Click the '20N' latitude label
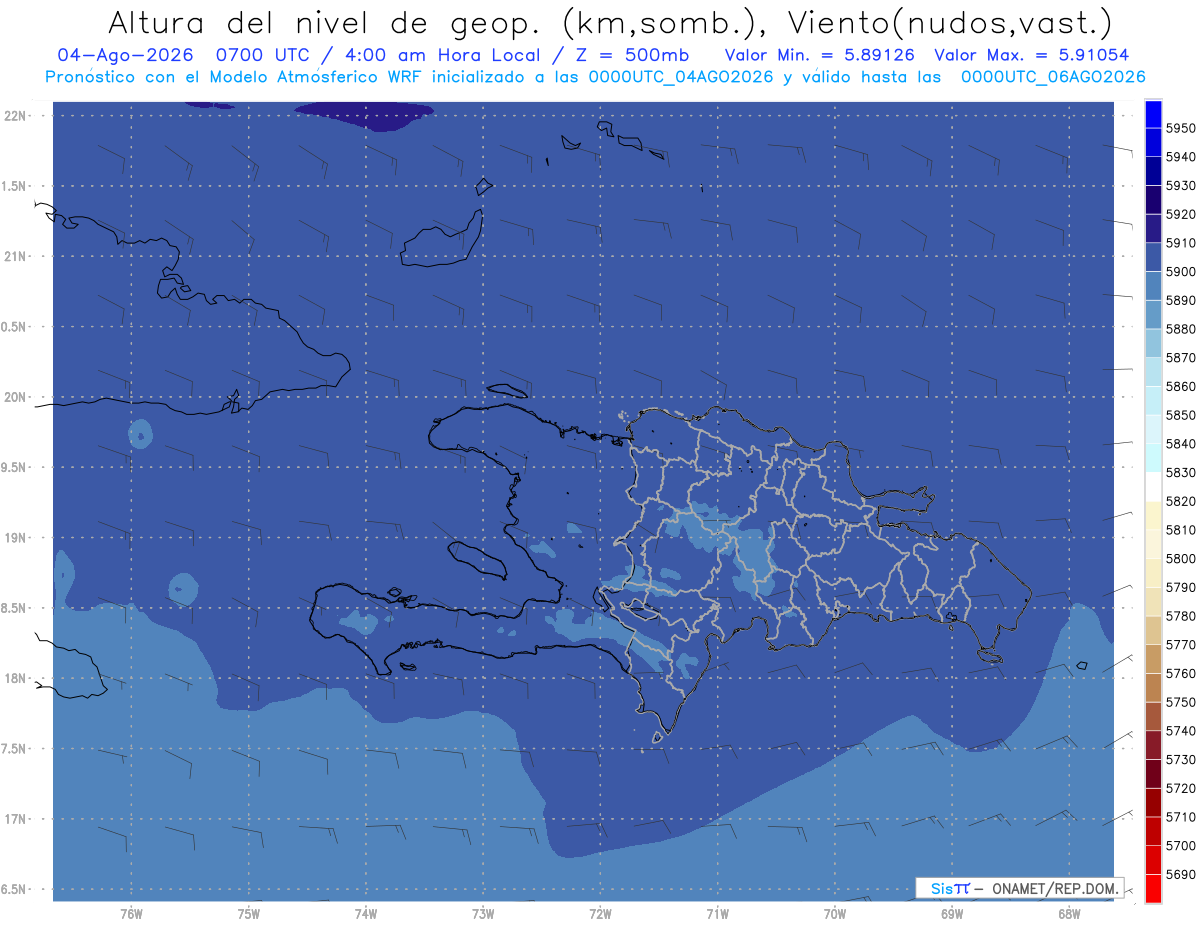The height and width of the screenshot is (927, 1200). click(x=15, y=397)
